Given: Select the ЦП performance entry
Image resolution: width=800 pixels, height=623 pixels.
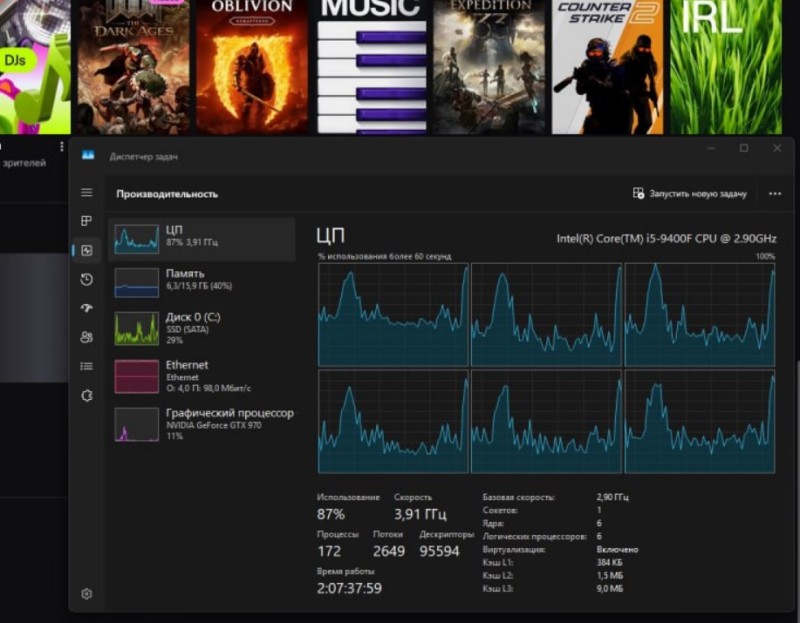Looking at the screenshot, I should point(203,237).
